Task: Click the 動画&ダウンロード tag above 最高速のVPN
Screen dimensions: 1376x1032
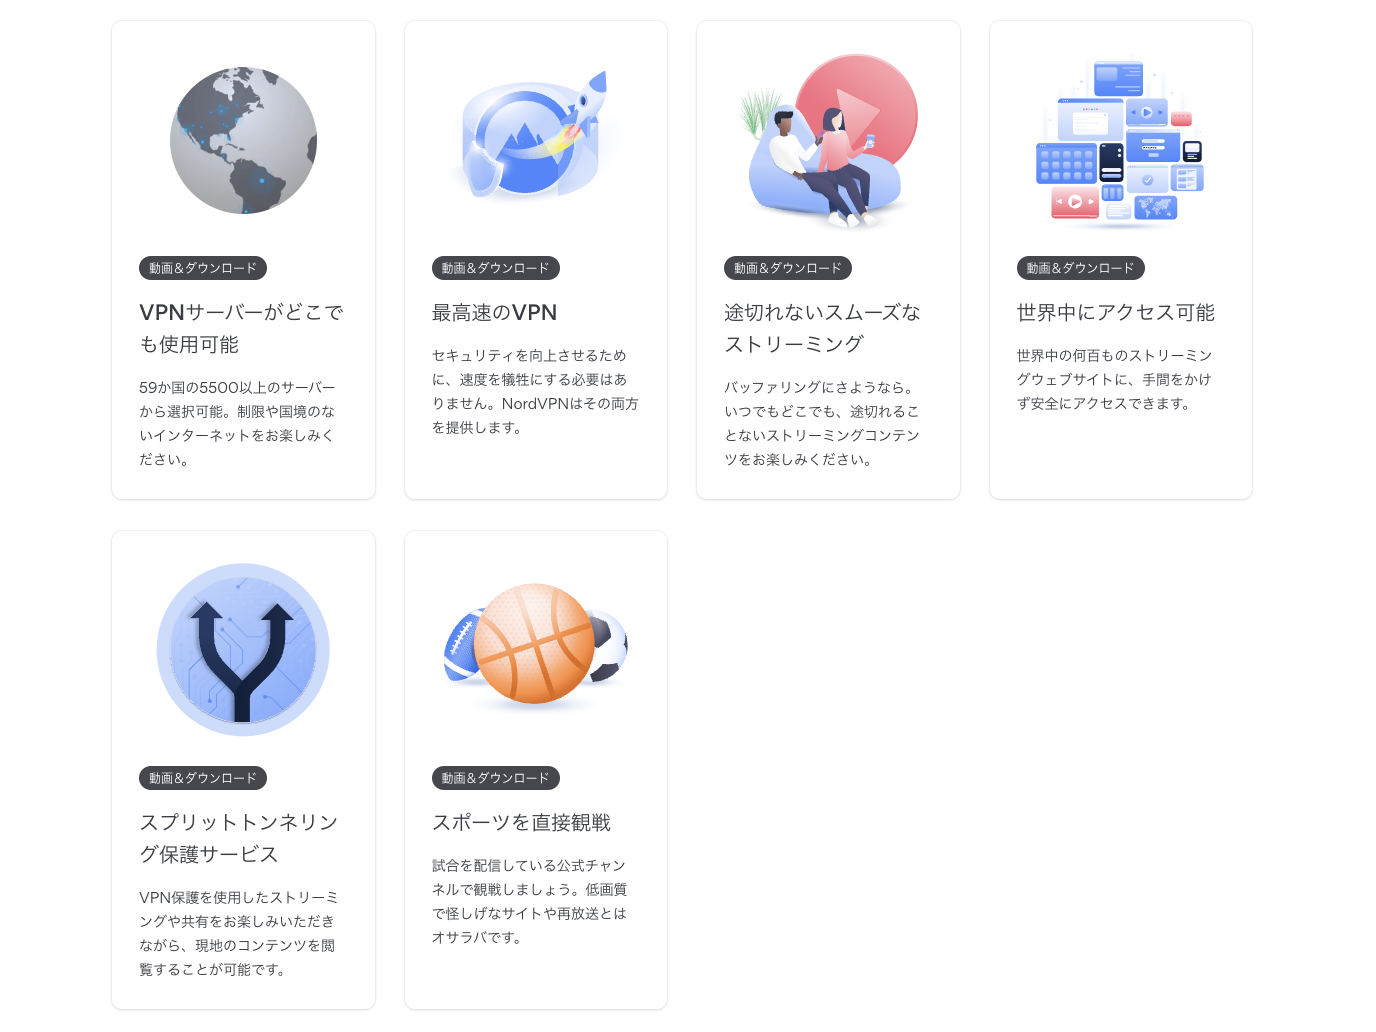Action: 496,268
